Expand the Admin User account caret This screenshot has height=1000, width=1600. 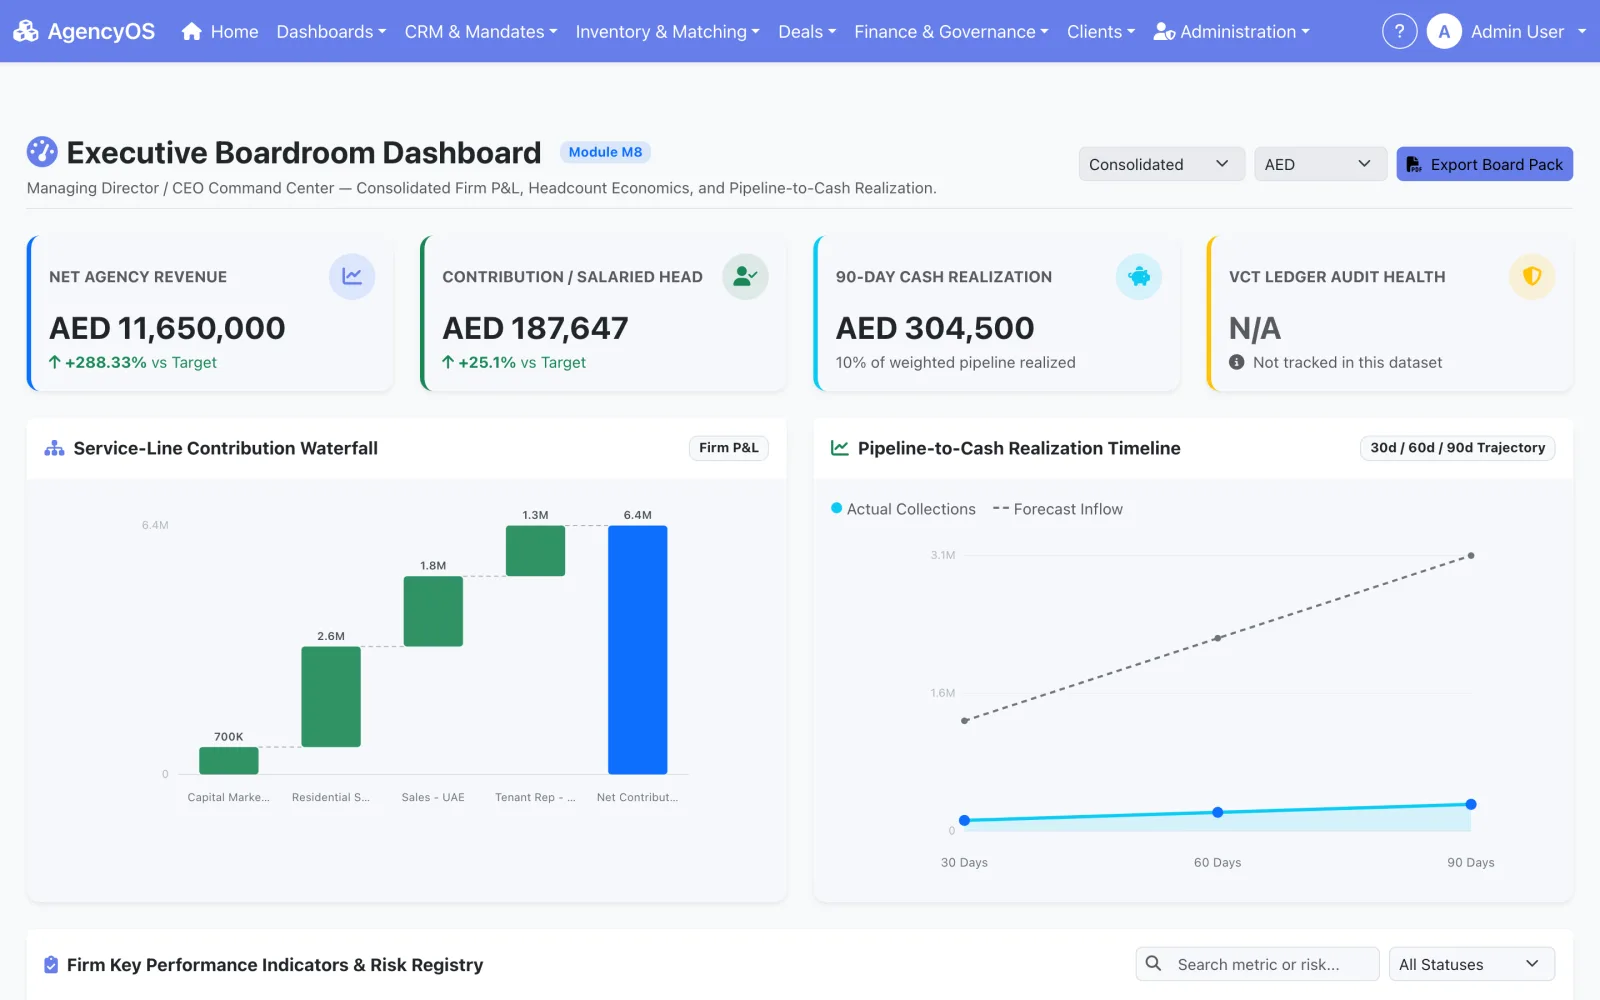click(x=1581, y=32)
